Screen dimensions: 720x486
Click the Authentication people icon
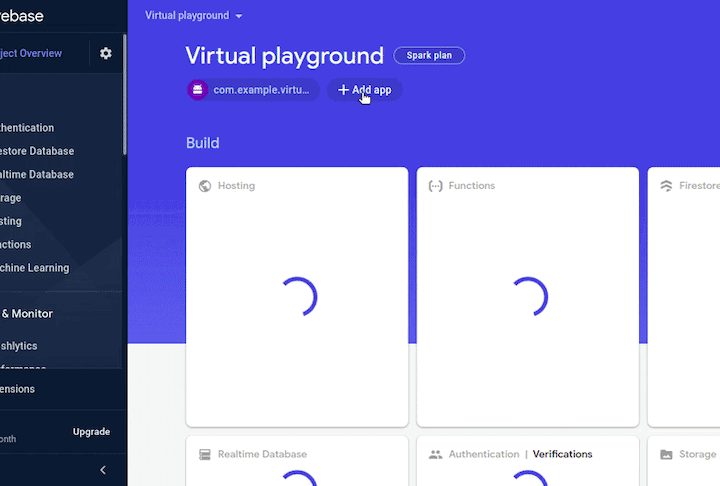point(435,454)
